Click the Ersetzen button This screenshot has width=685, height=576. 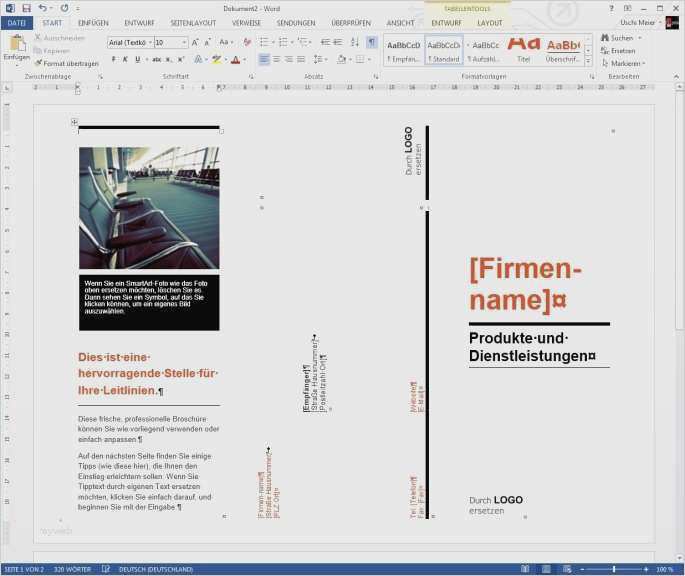618,50
